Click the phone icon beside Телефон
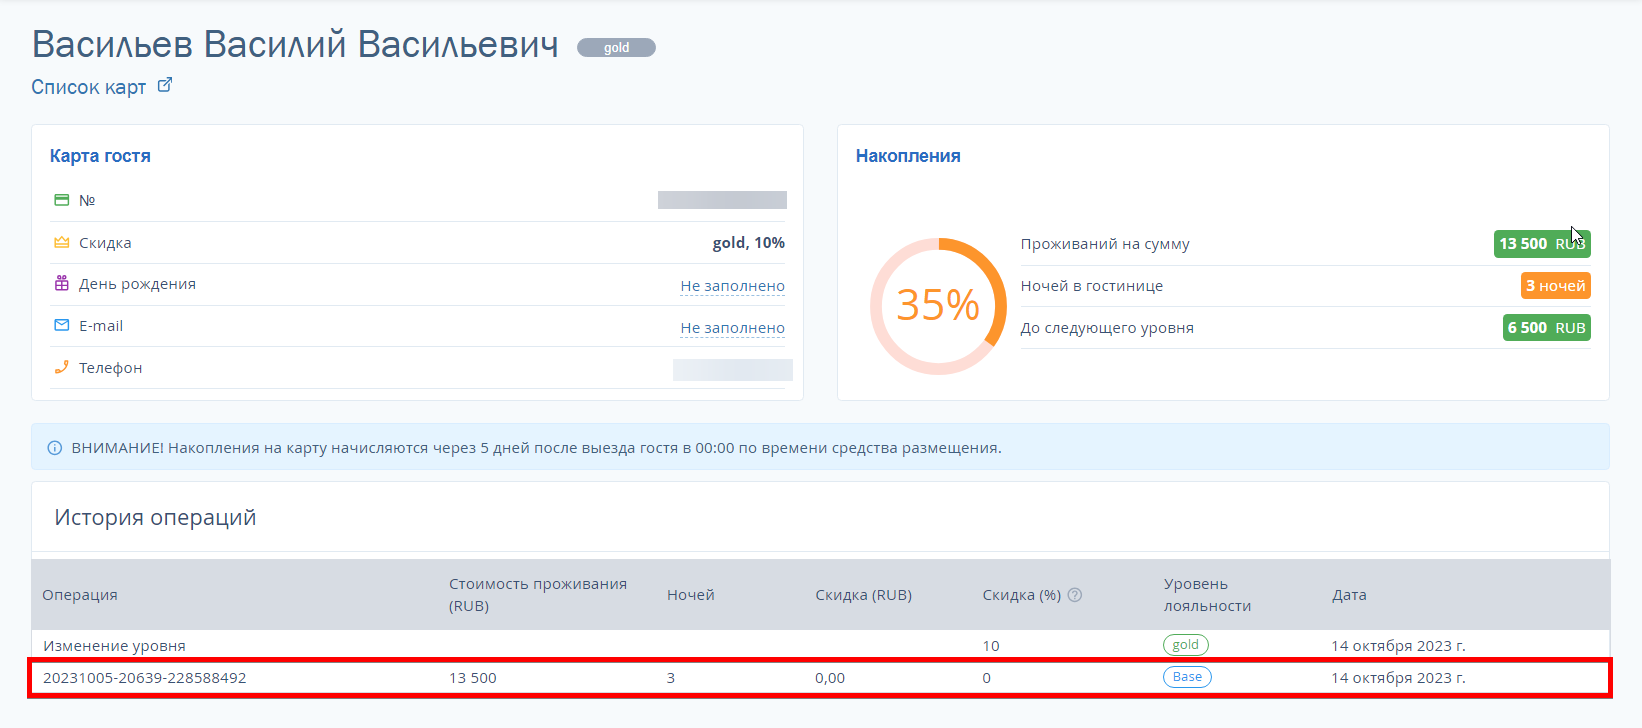 coord(62,367)
